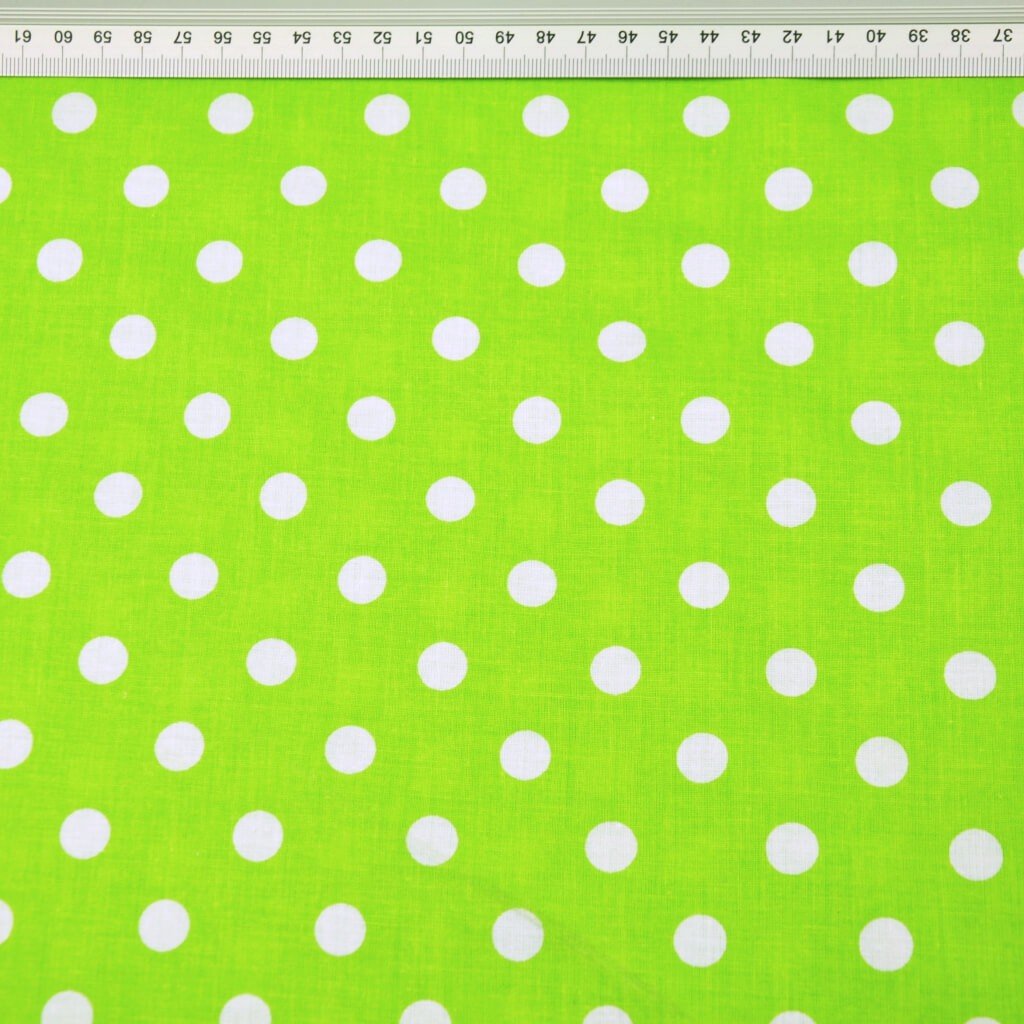
Task: Select top-row white dot beneath ruler mark 44
Action: [x=706, y=116]
